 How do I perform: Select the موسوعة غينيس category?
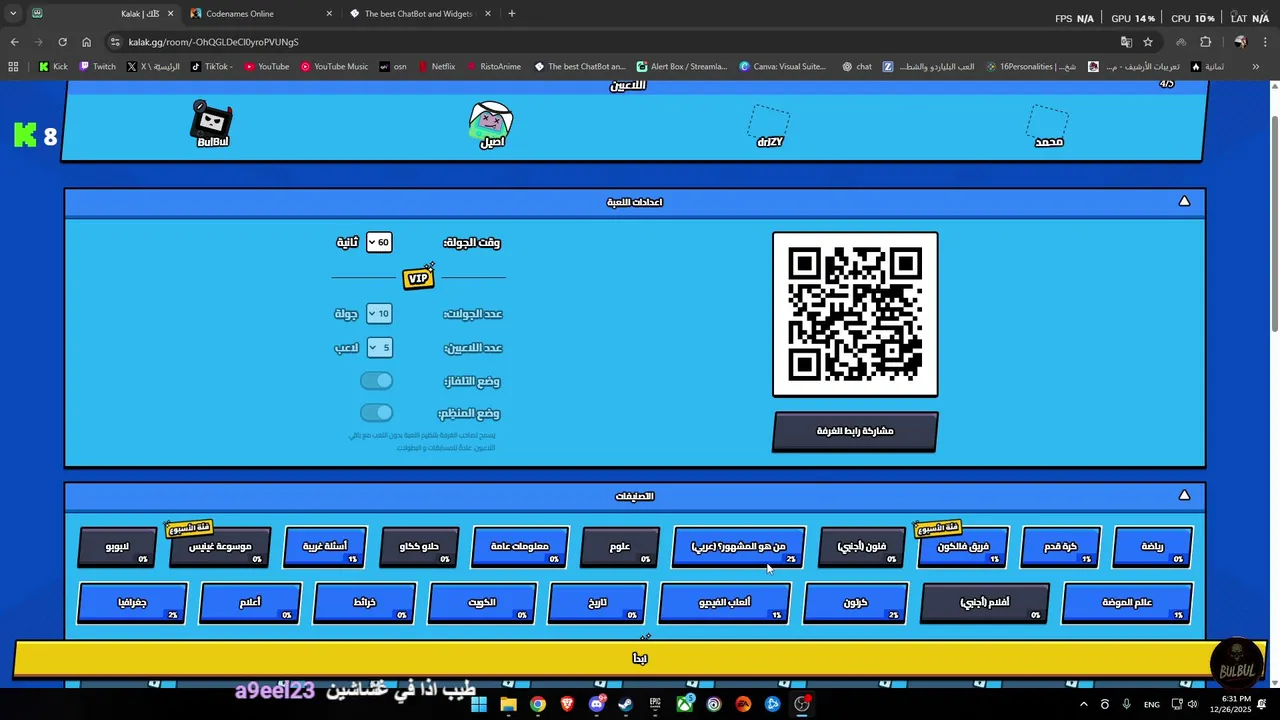(x=220, y=547)
